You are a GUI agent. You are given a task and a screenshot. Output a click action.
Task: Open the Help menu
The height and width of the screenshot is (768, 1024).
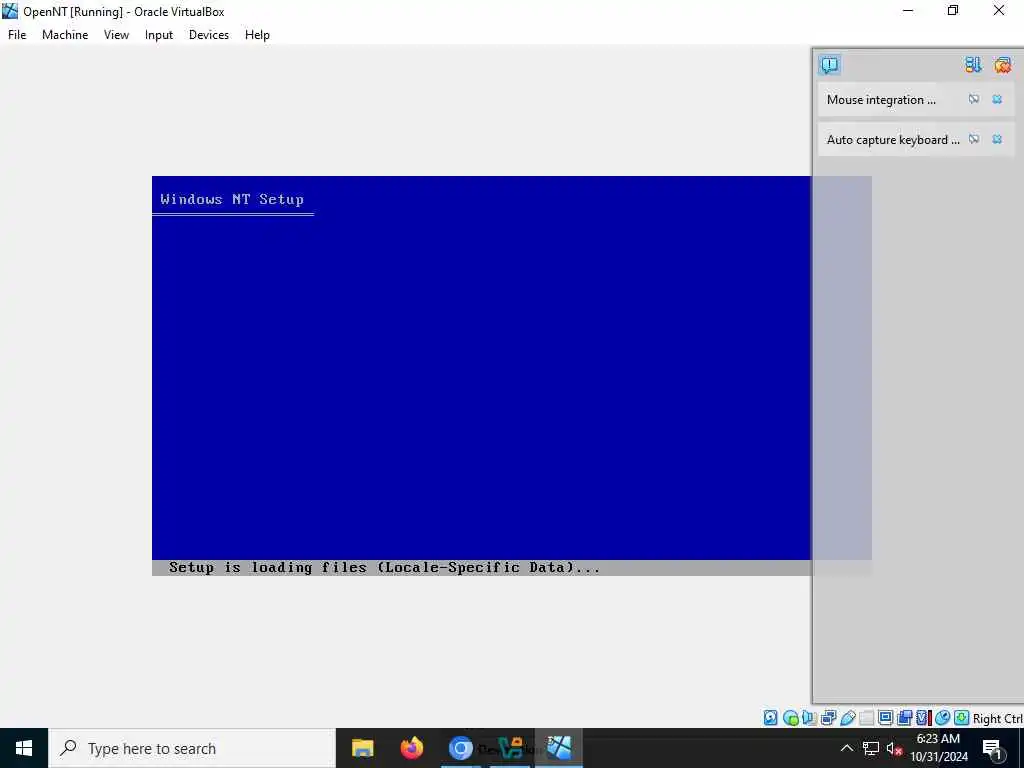pos(257,35)
